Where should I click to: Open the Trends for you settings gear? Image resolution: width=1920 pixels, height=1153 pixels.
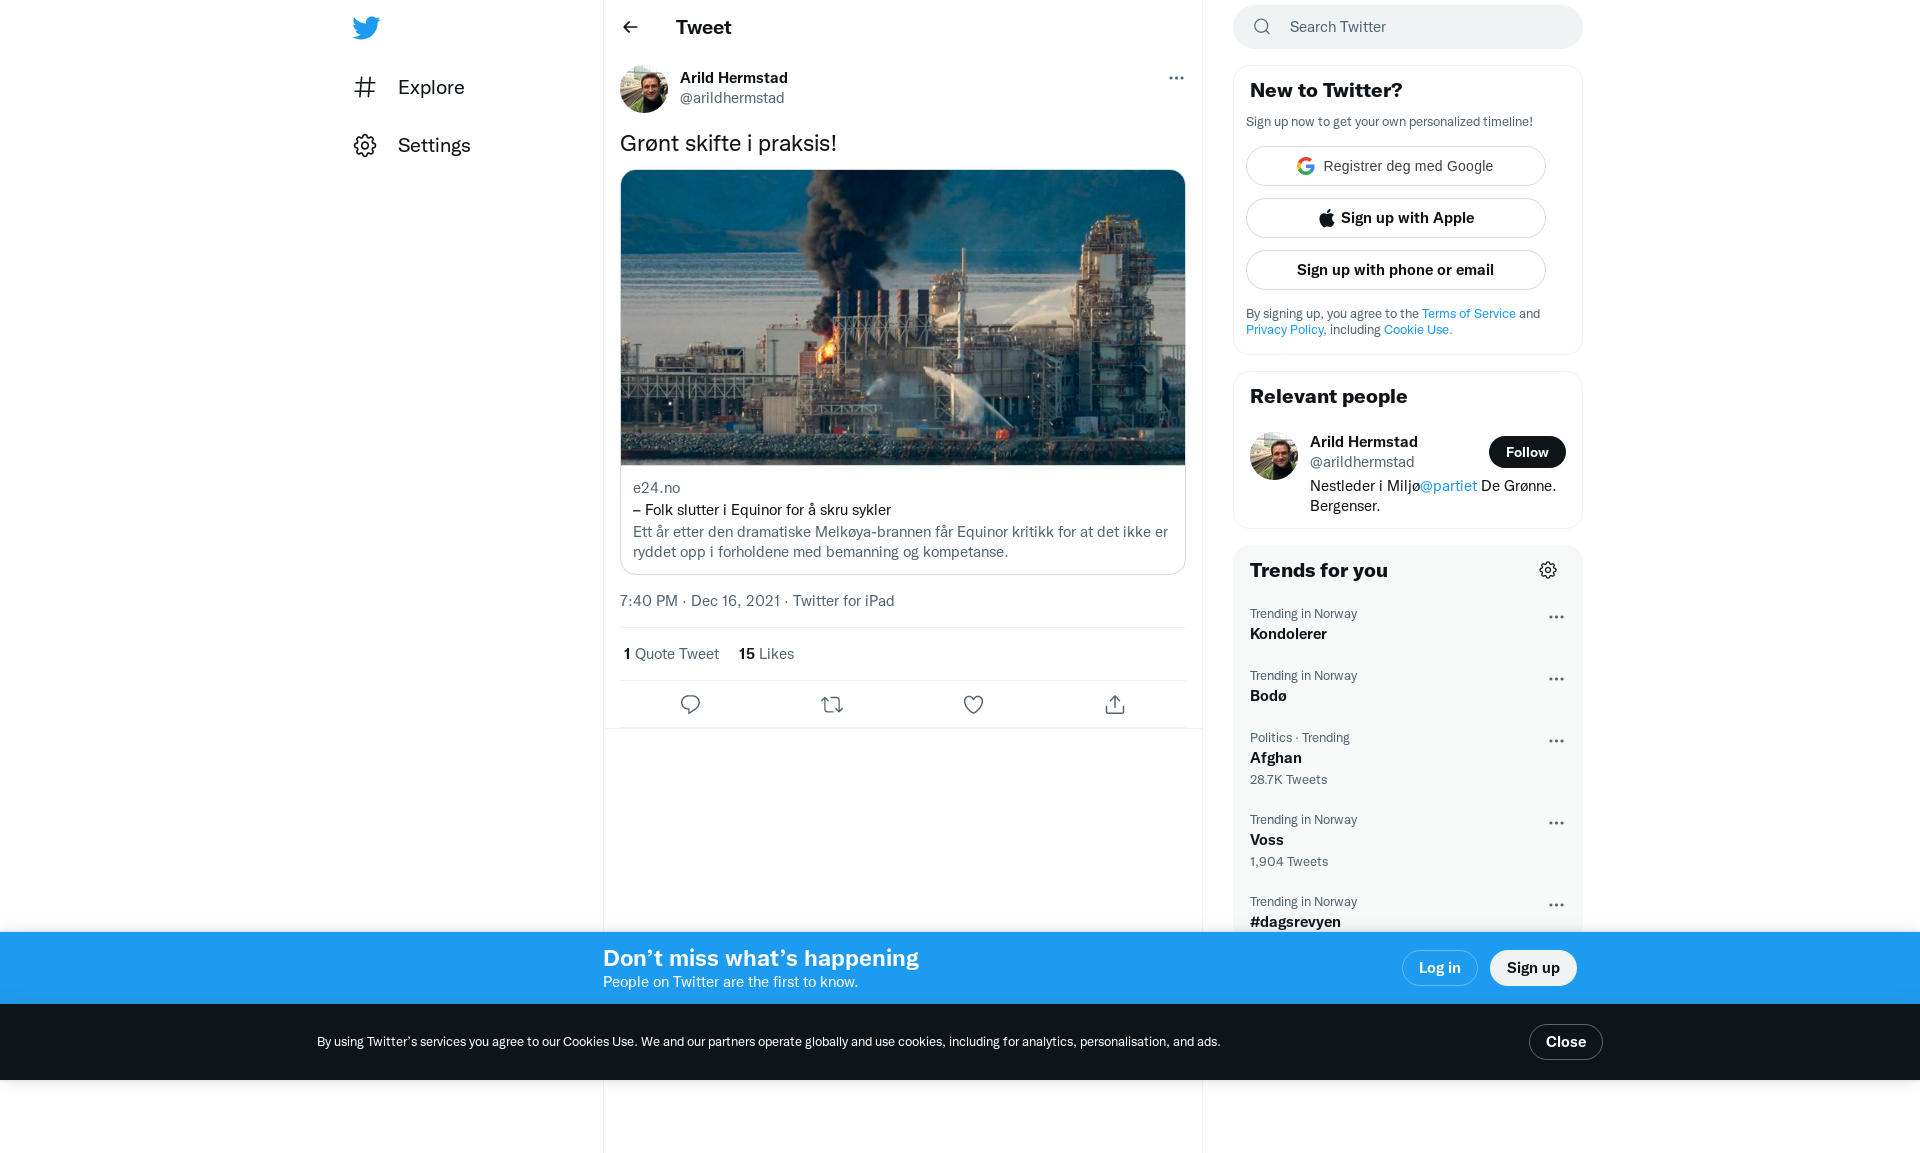coord(1548,570)
